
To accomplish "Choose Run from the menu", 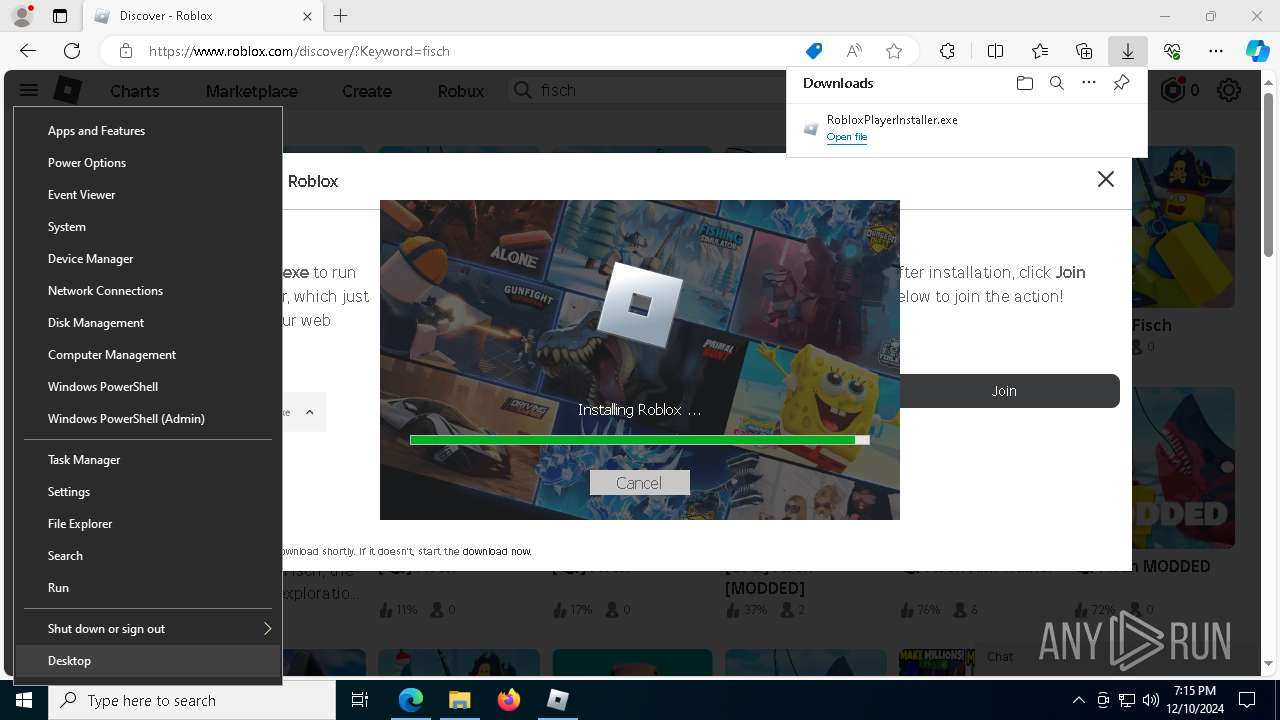I will pos(148,588).
